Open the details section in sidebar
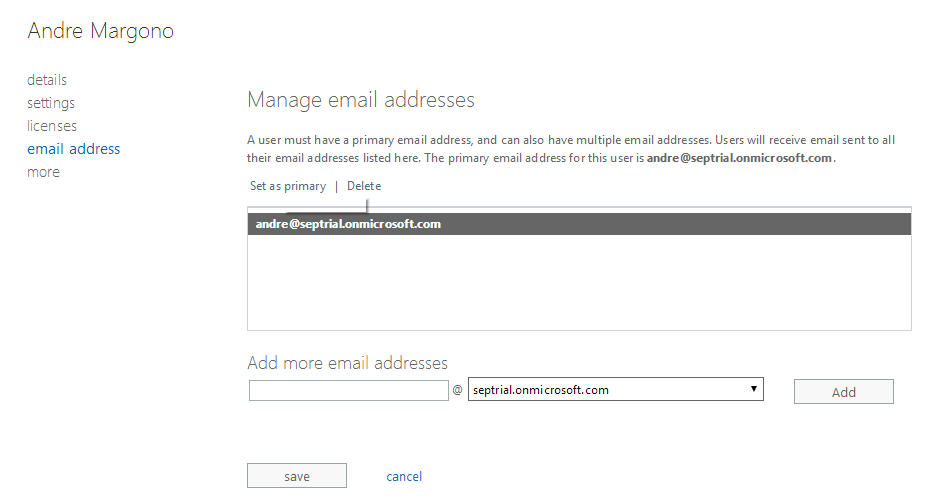The image size is (926, 502). [x=47, y=80]
